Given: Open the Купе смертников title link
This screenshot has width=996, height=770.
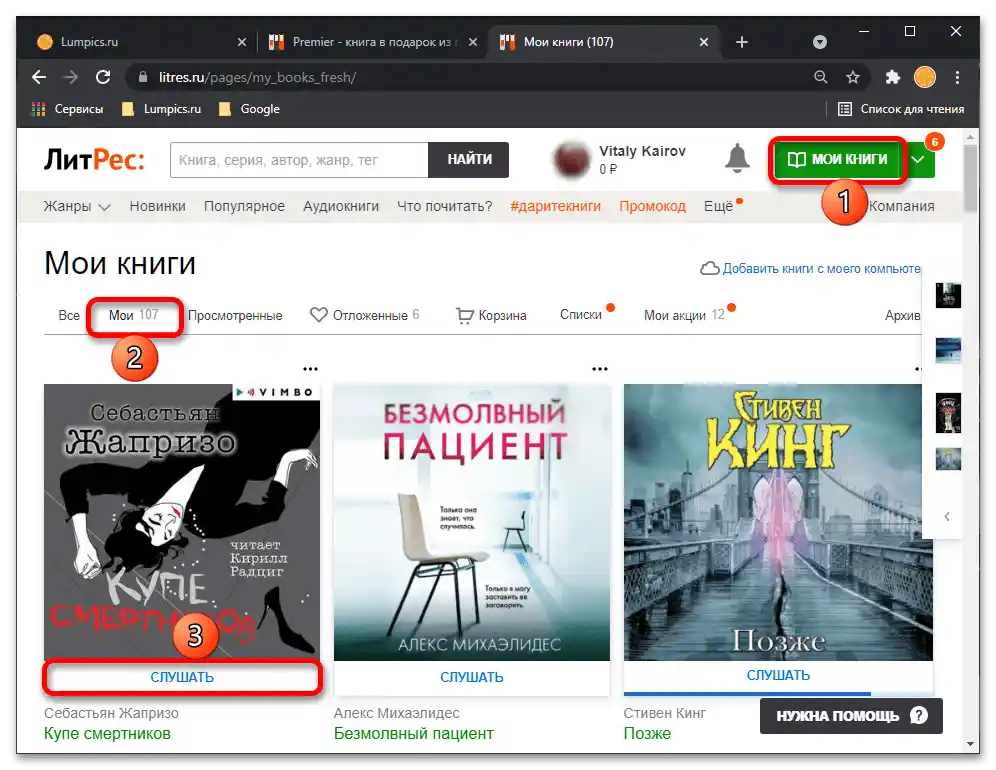Looking at the screenshot, I should [107, 734].
